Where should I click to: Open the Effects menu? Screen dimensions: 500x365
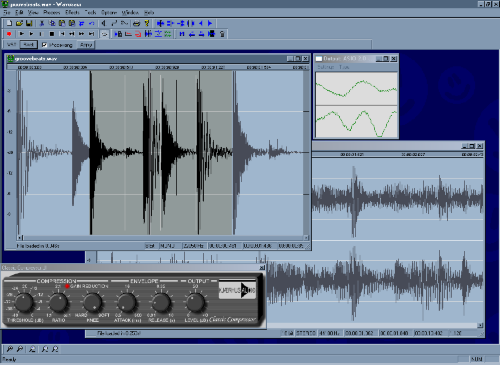tap(72, 12)
